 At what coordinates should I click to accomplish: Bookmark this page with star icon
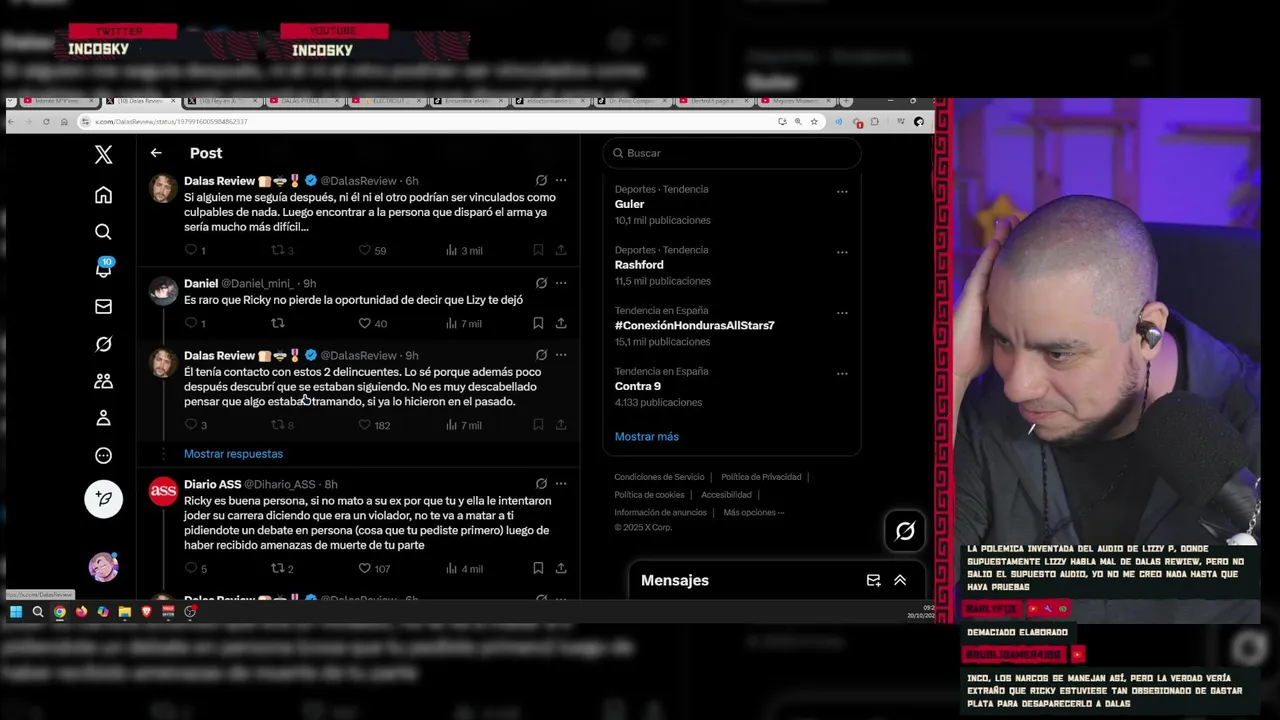[x=814, y=122]
